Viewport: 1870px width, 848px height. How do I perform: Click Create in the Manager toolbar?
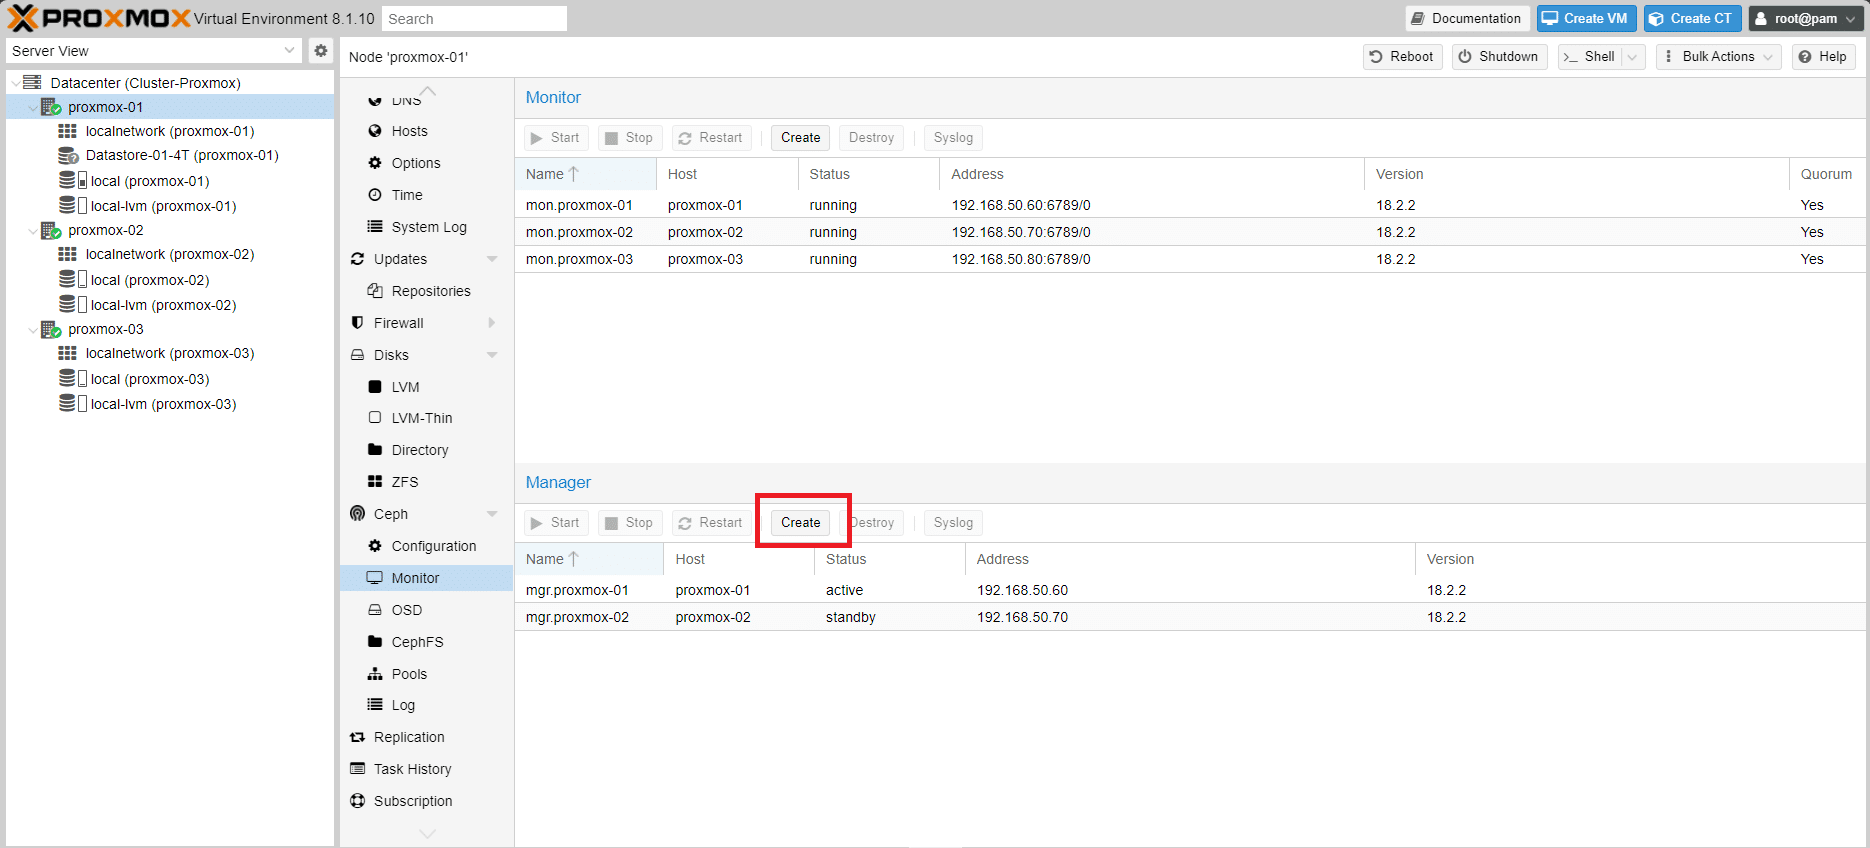click(800, 523)
